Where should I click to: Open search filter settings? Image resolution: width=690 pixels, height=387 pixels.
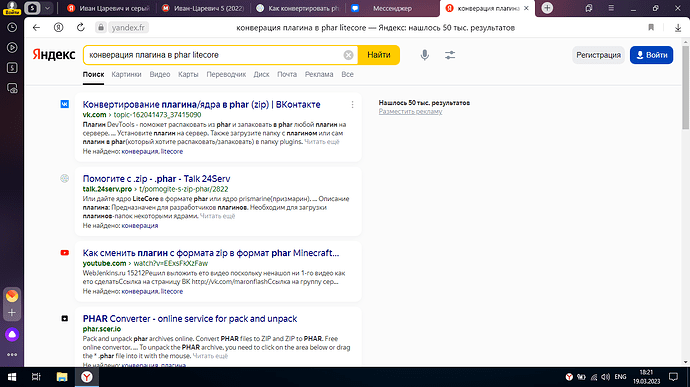(450, 55)
